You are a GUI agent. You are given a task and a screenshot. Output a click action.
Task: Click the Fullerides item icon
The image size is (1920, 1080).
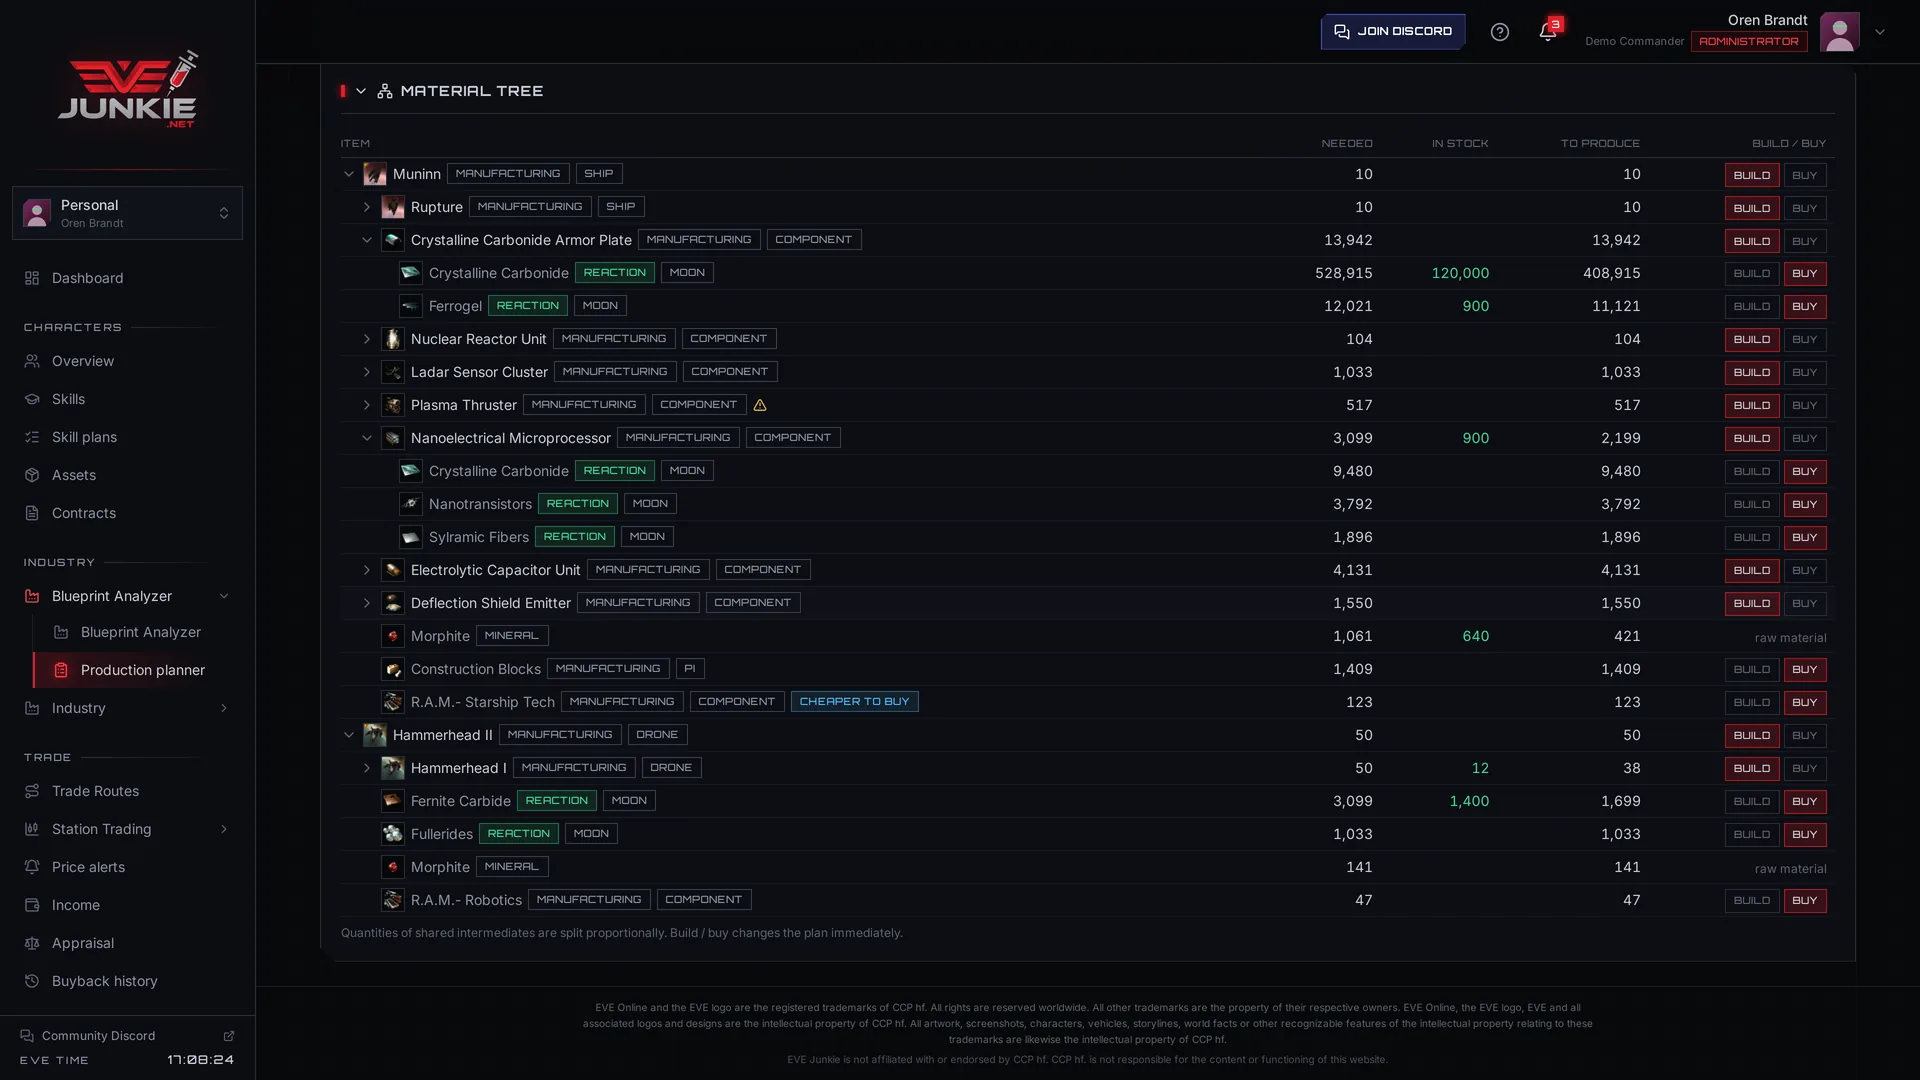[393, 834]
